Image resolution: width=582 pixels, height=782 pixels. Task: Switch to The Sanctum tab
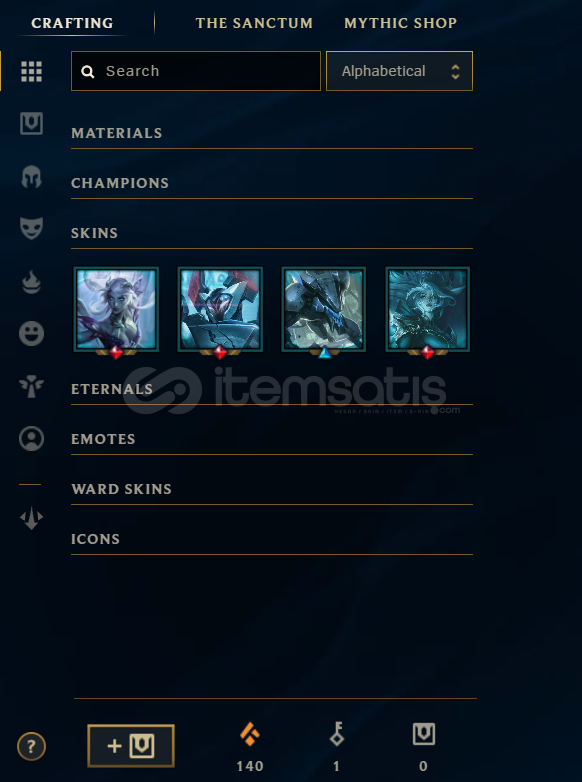coord(254,23)
